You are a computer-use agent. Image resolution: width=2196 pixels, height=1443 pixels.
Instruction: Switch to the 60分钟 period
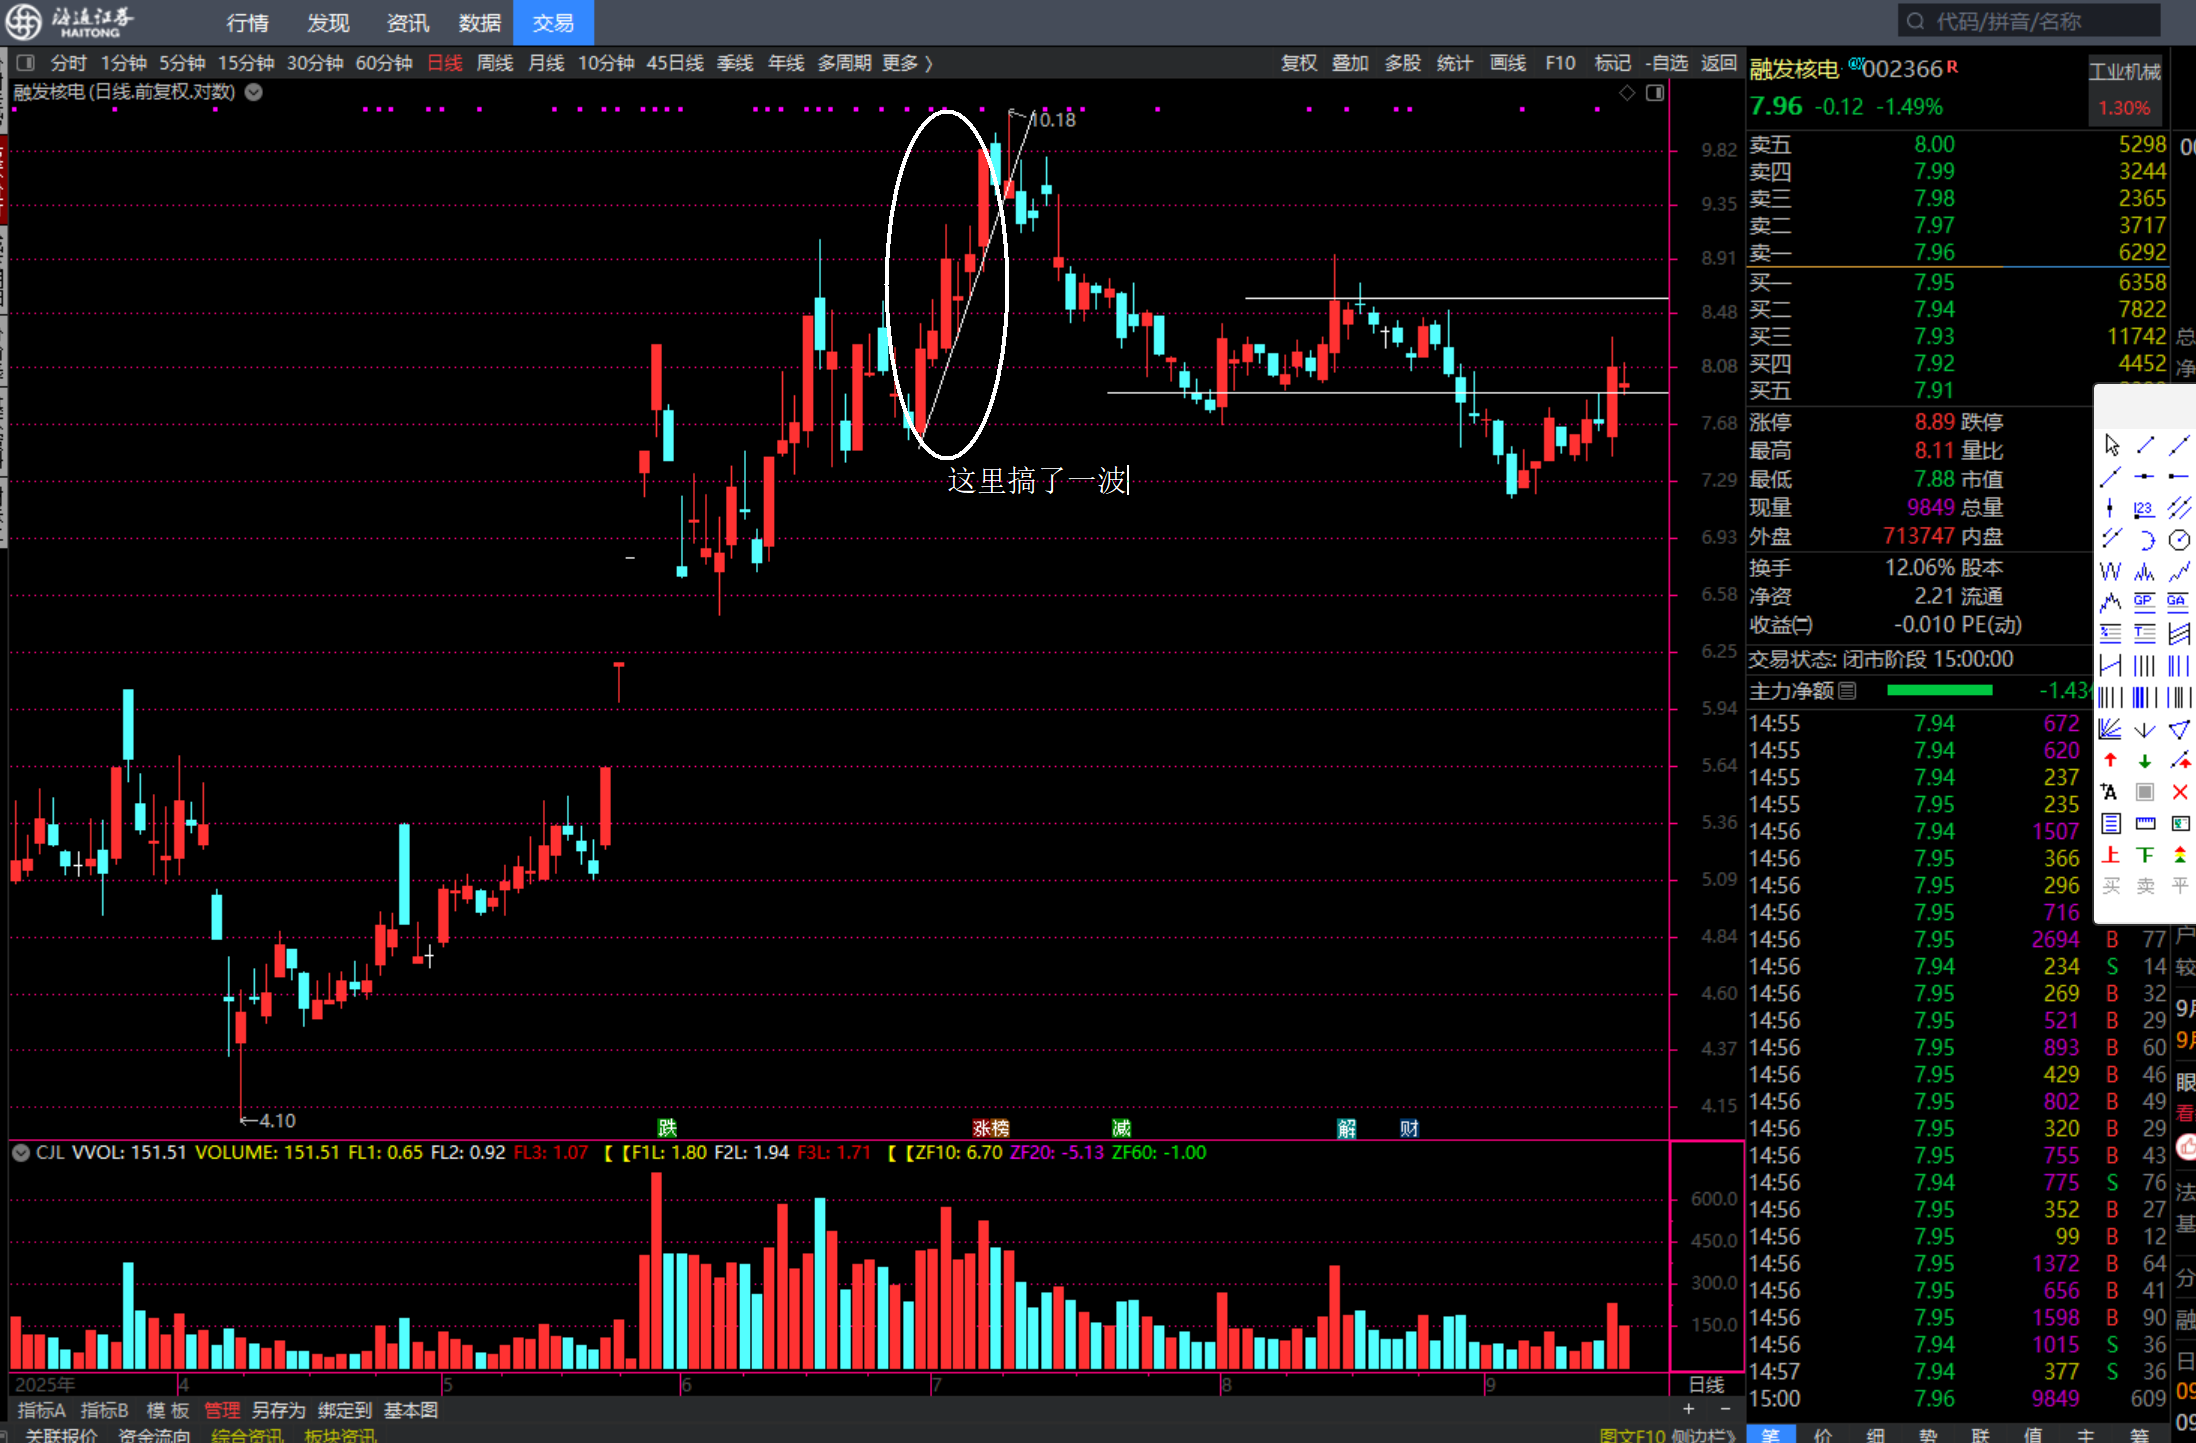click(x=384, y=63)
